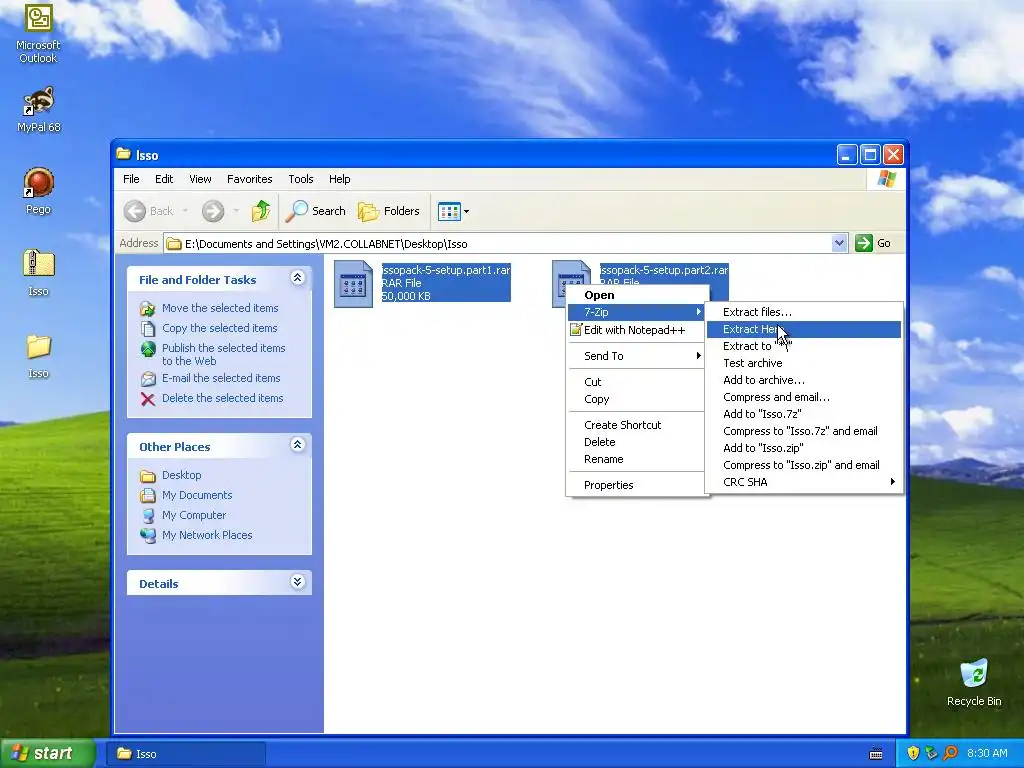
Task: Open Microsoft Outlook desktop icon
Action: [38, 33]
